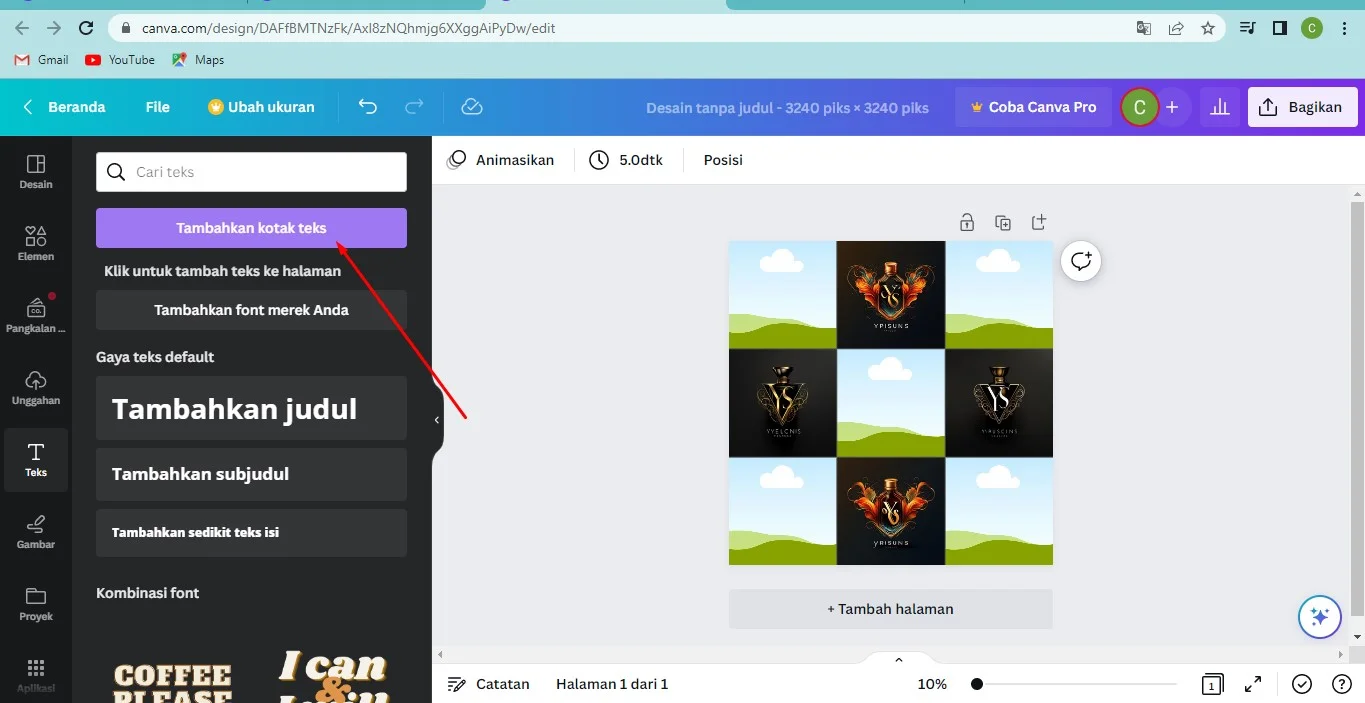Open Maps bookmark
Image resolution: width=1365 pixels, height=703 pixels.
point(198,60)
